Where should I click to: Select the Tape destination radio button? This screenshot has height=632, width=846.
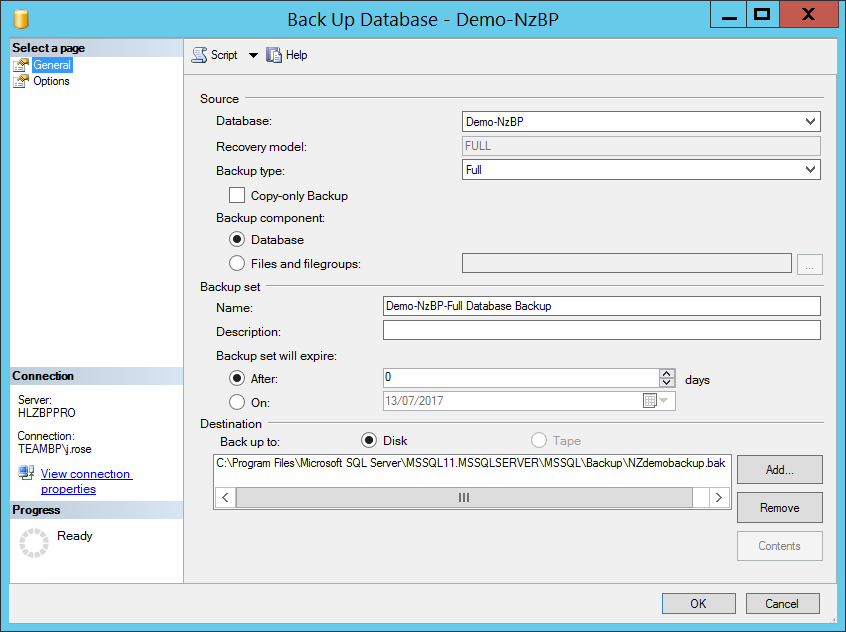tap(538, 440)
